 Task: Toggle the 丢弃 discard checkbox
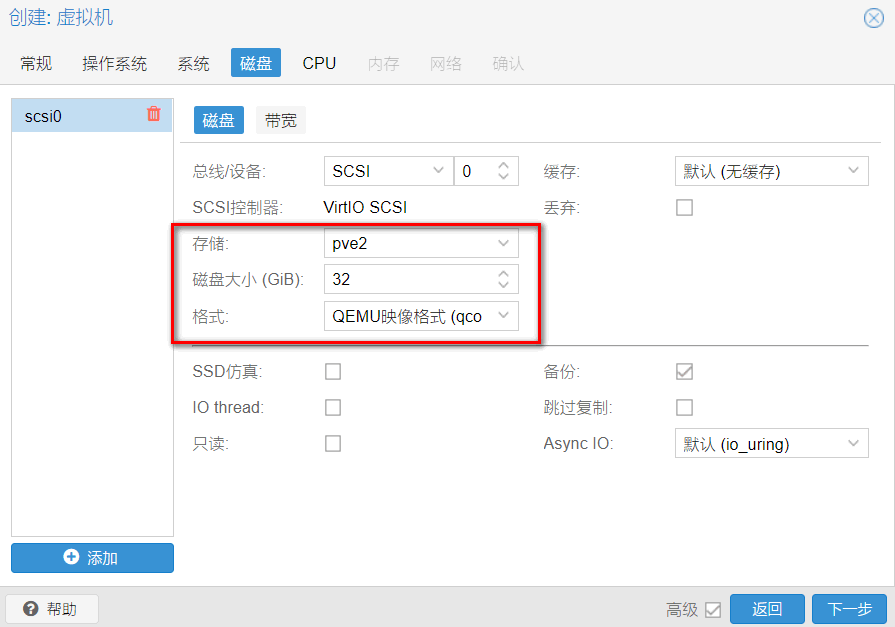pyautogui.click(x=684, y=207)
